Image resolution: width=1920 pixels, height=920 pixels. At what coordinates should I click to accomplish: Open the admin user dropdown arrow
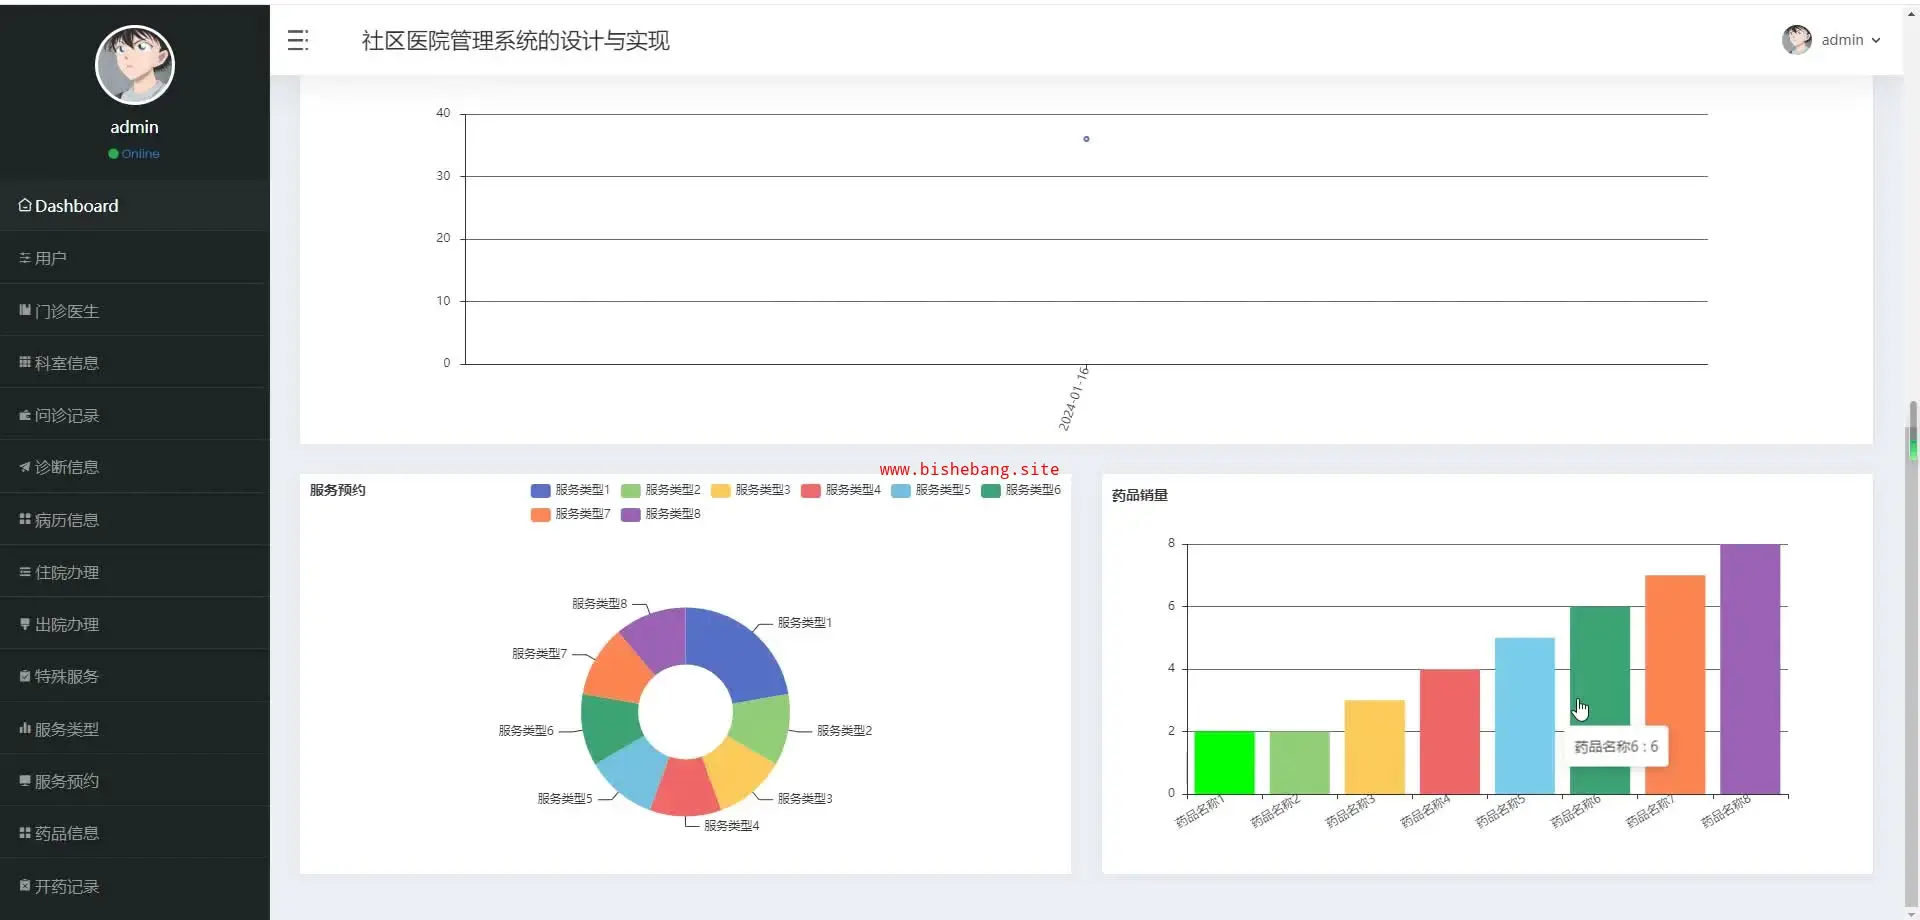(1876, 41)
